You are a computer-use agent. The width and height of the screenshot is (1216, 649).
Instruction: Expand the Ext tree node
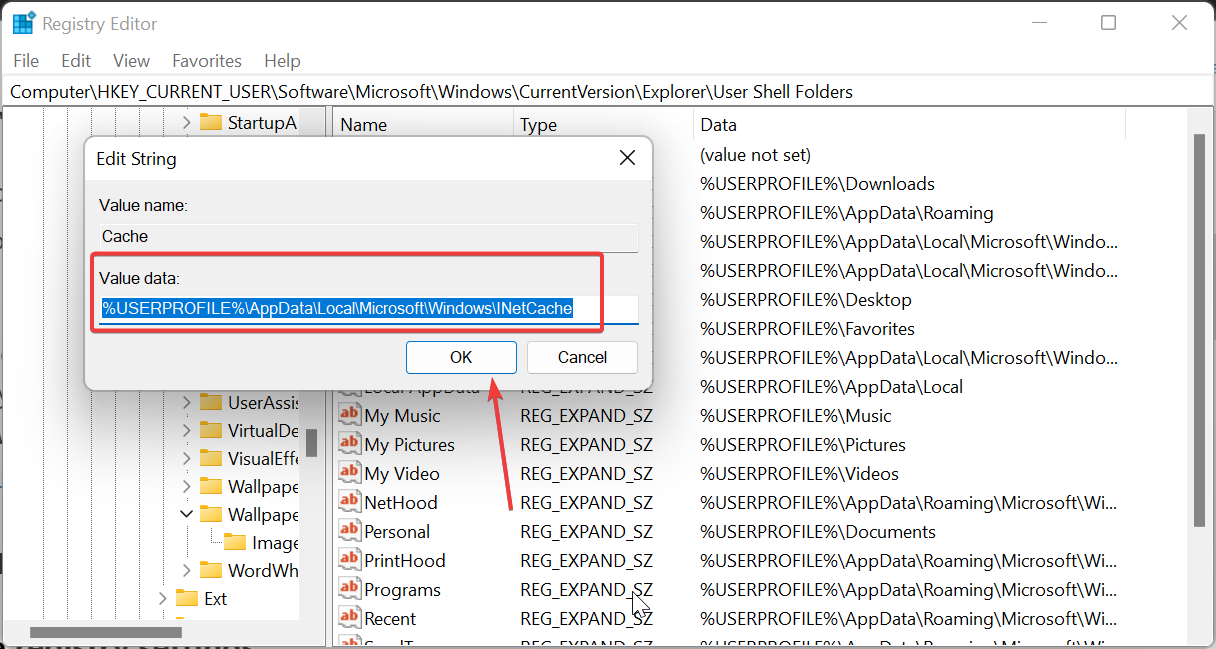point(162,599)
